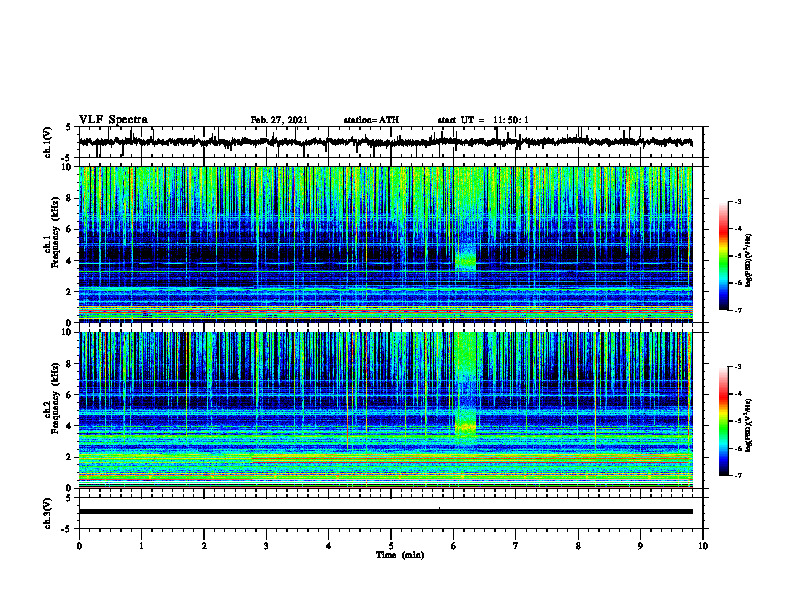Click time axis tick label '0'
The image size is (792, 612).
click(x=79, y=546)
